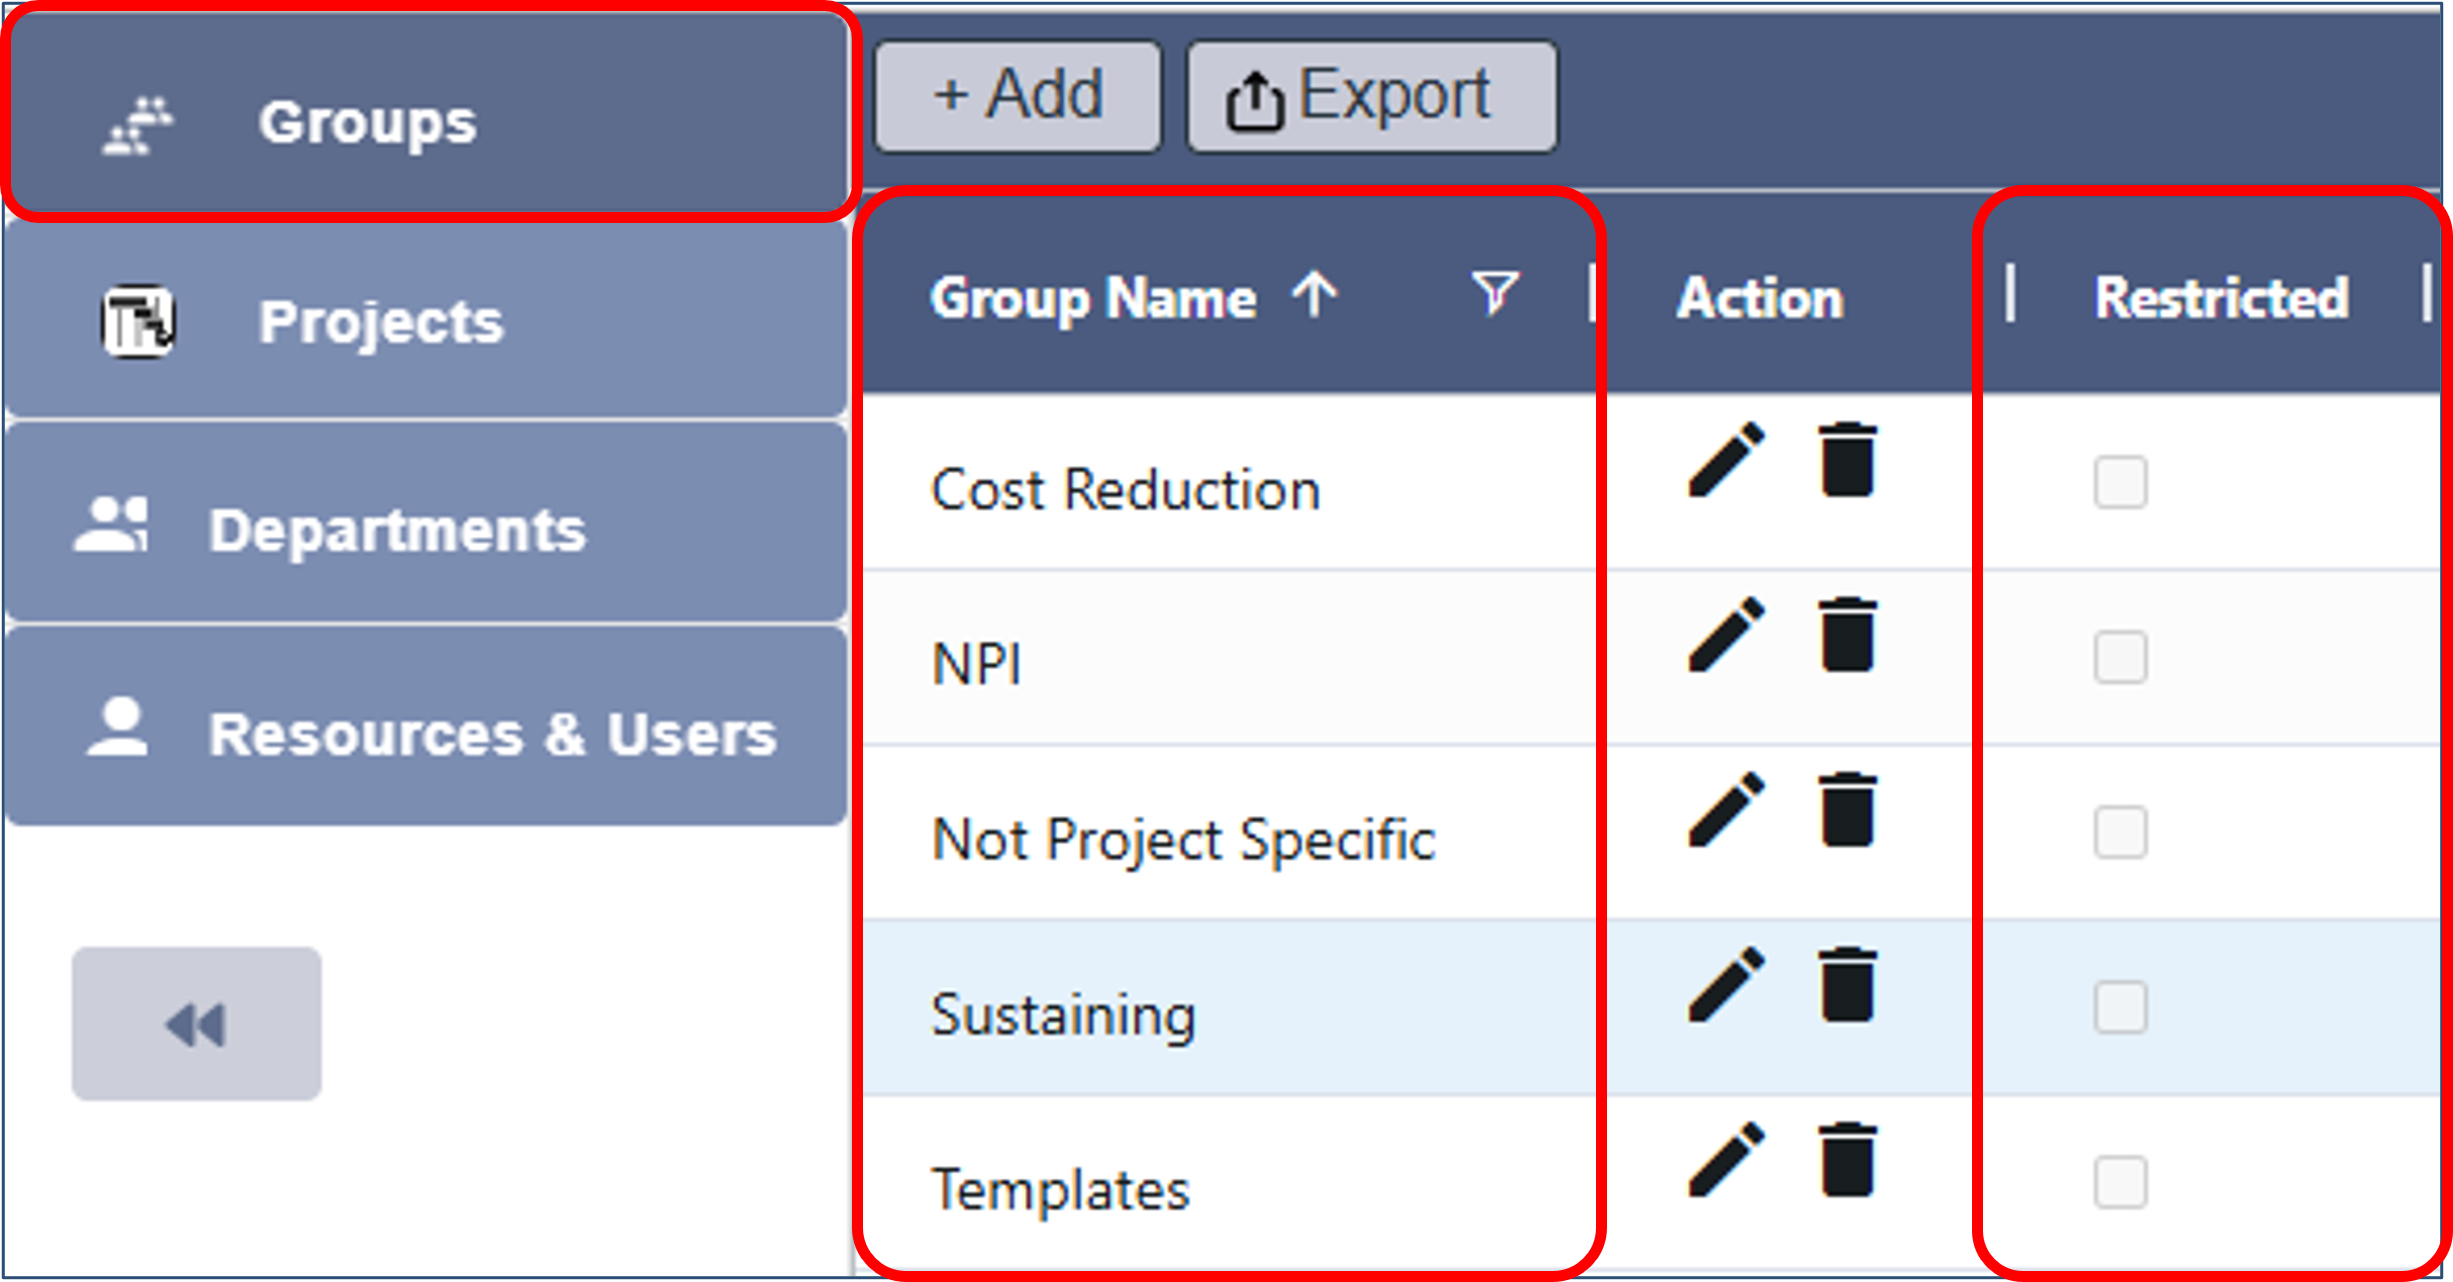Open filter icon on Group Name column
2453x1282 pixels.
[1495, 294]
